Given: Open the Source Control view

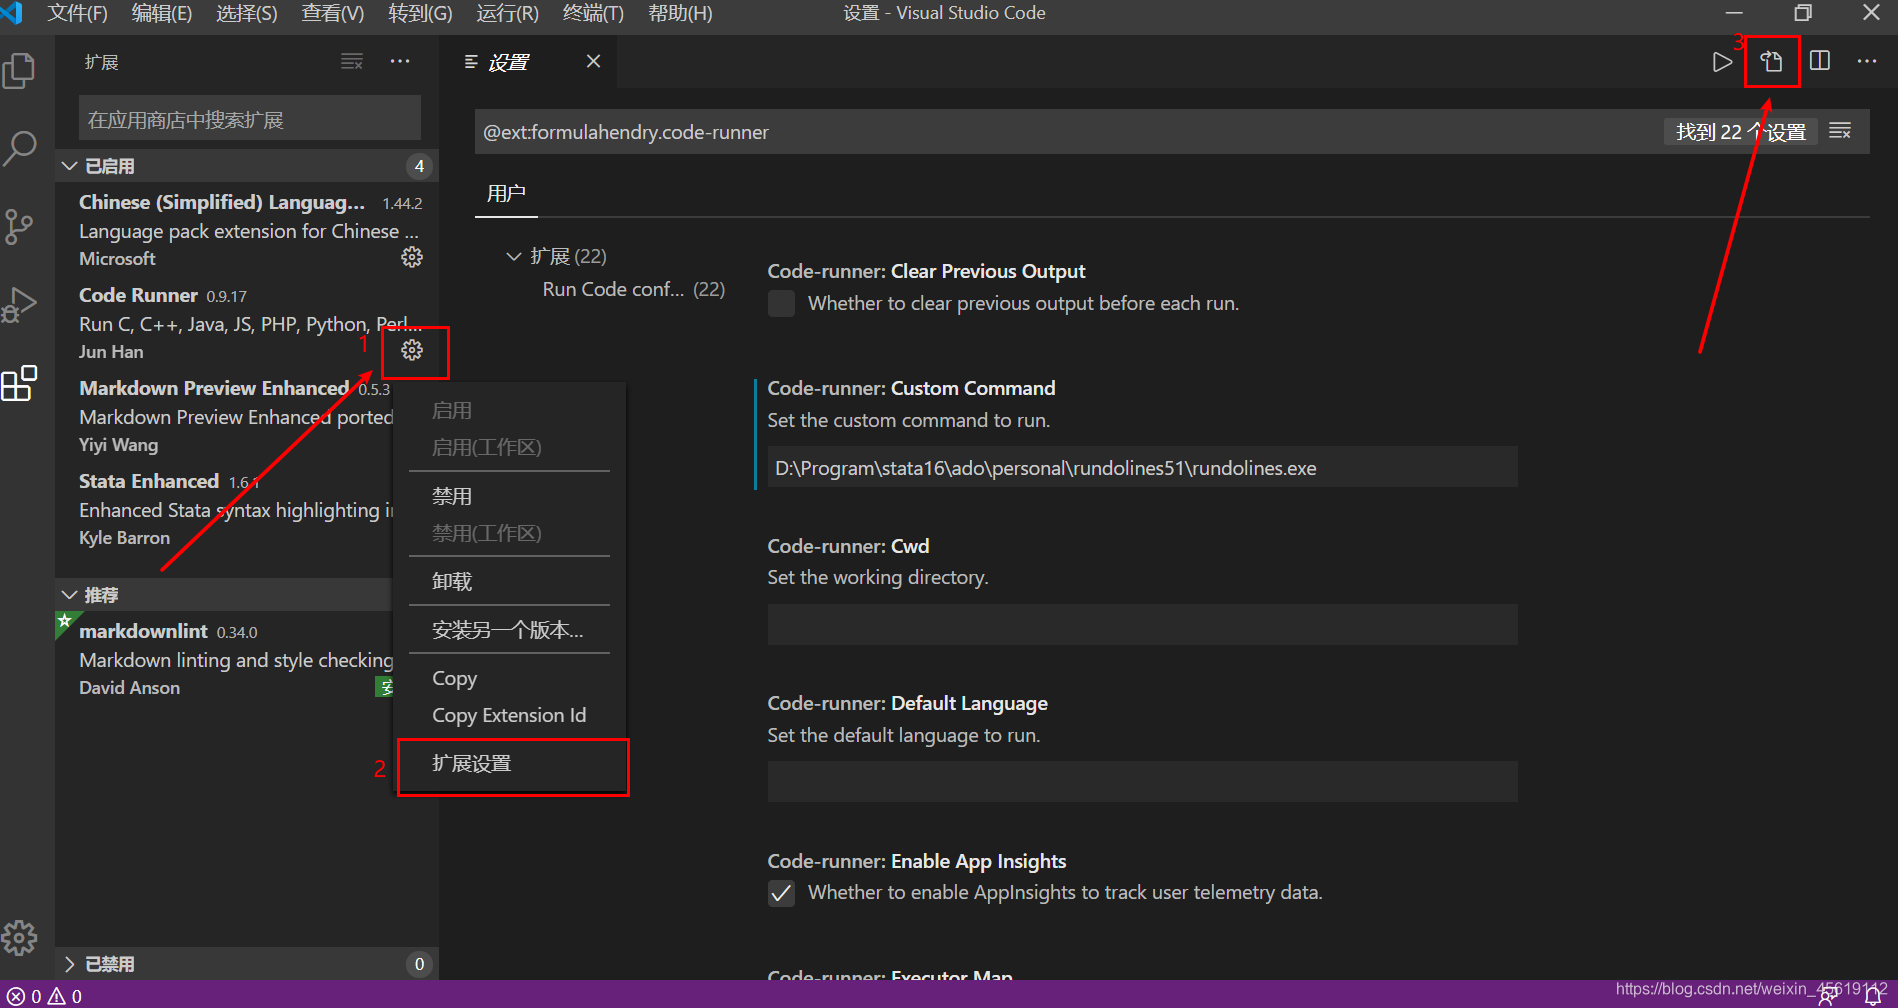Looking at the screenshot, I should tap(19, 227).
